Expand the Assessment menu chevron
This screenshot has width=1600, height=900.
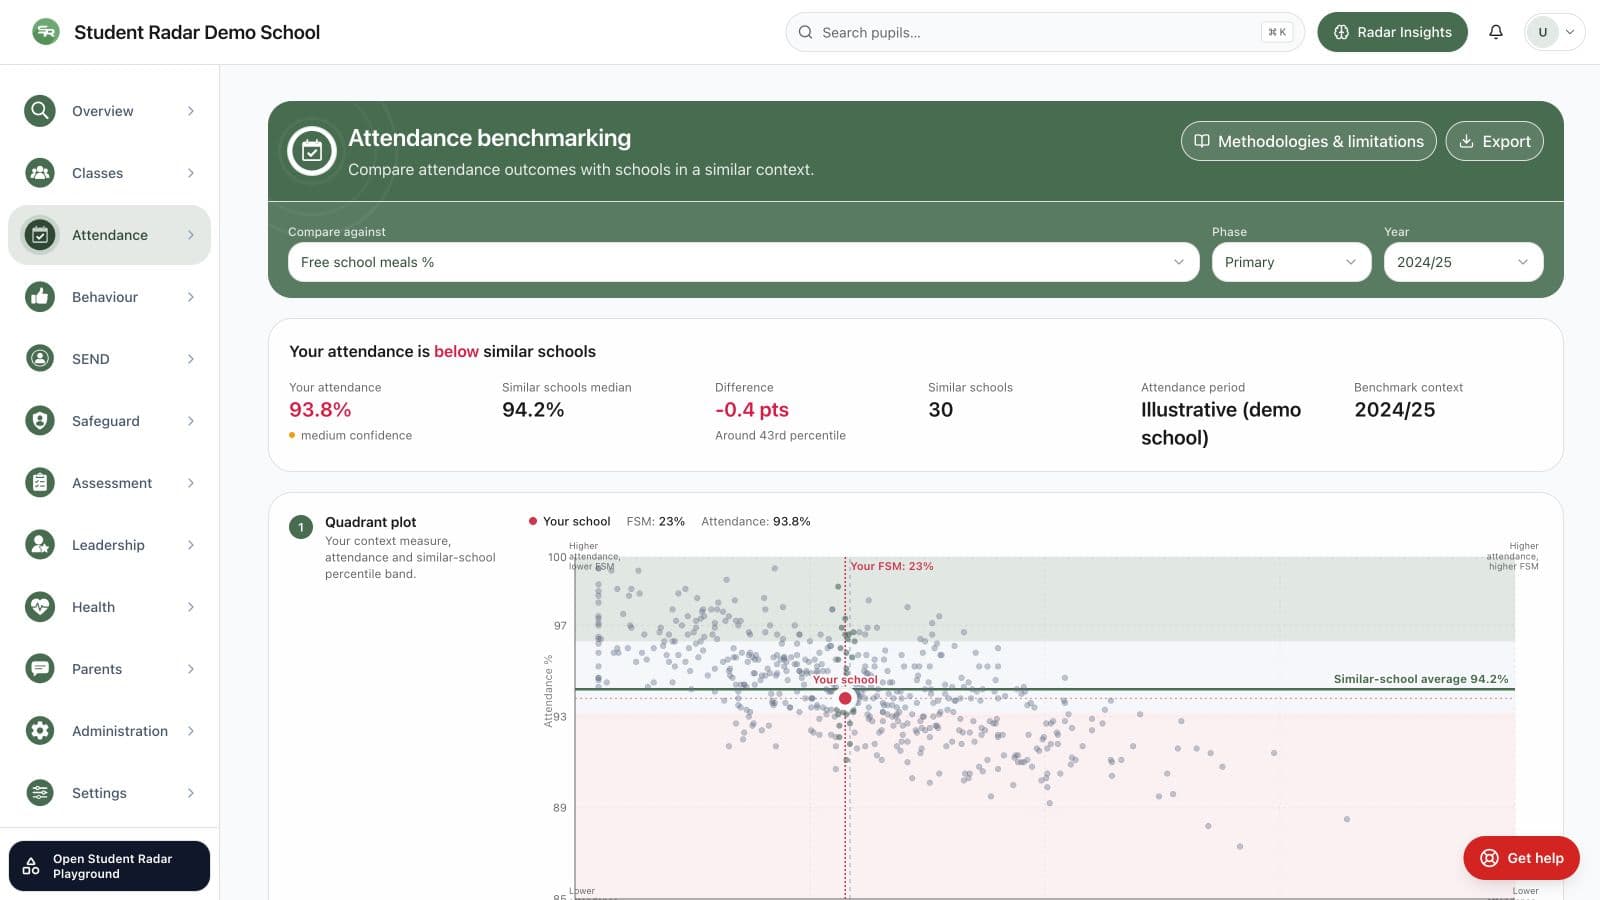(x=191, y=483)
